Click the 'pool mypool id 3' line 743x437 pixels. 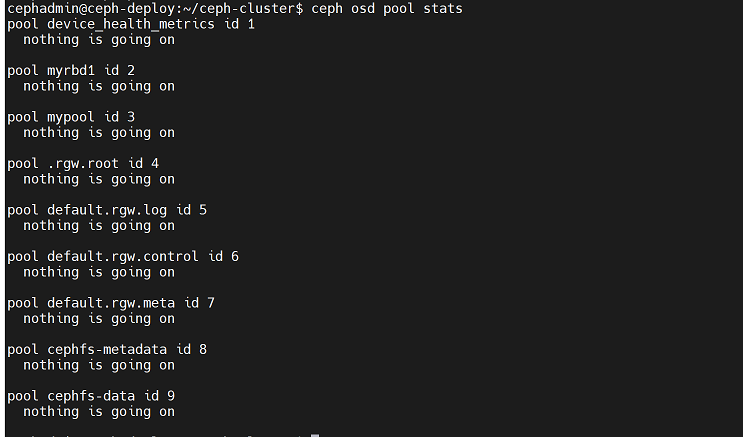click(85, 117)
